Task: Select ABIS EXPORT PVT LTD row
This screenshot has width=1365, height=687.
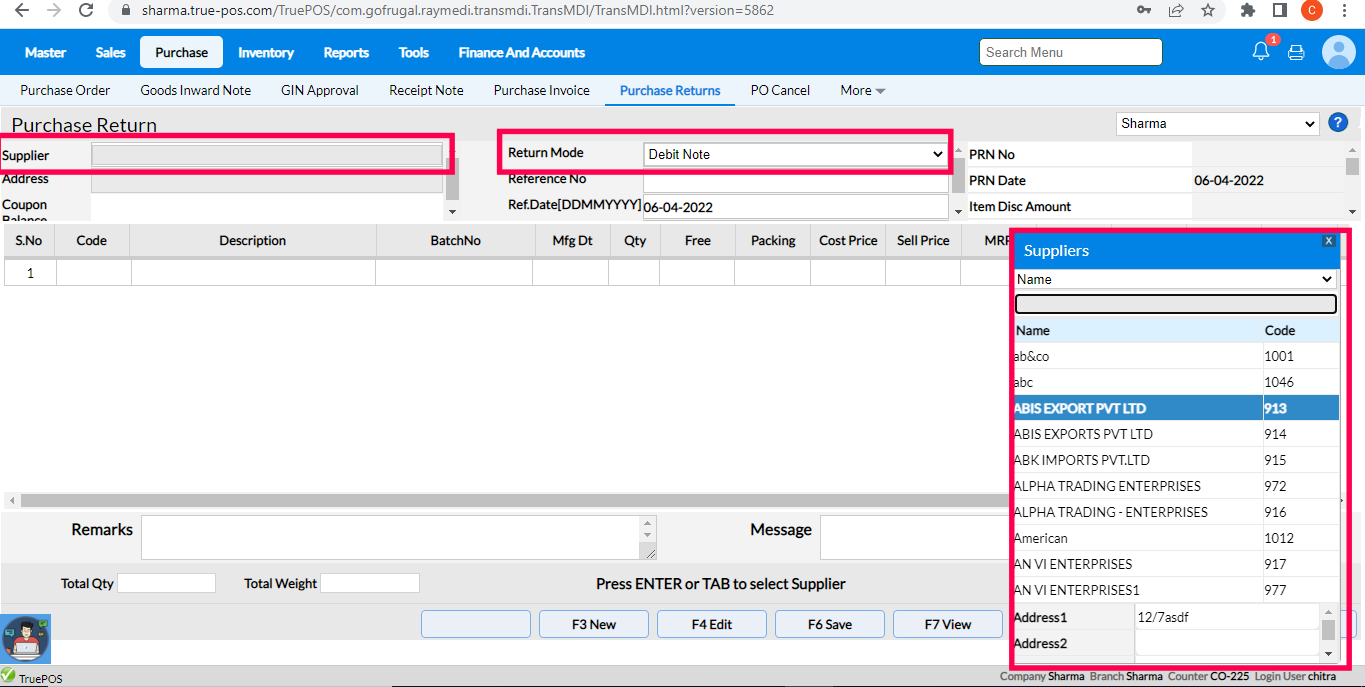Action: pos(1176,408)
